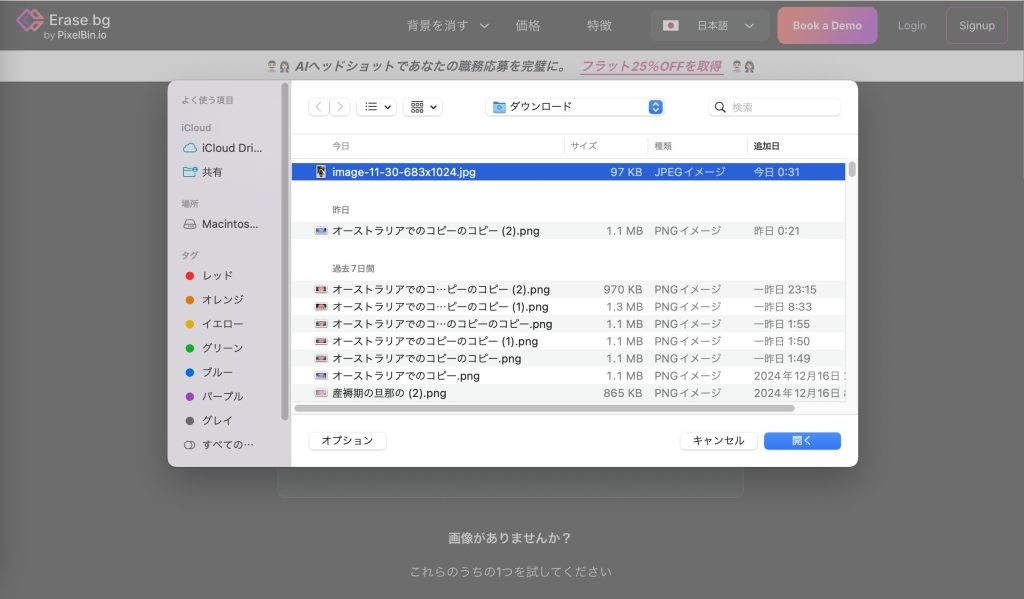Select image-11-30-683x1024.jpg file

(403, 172)
